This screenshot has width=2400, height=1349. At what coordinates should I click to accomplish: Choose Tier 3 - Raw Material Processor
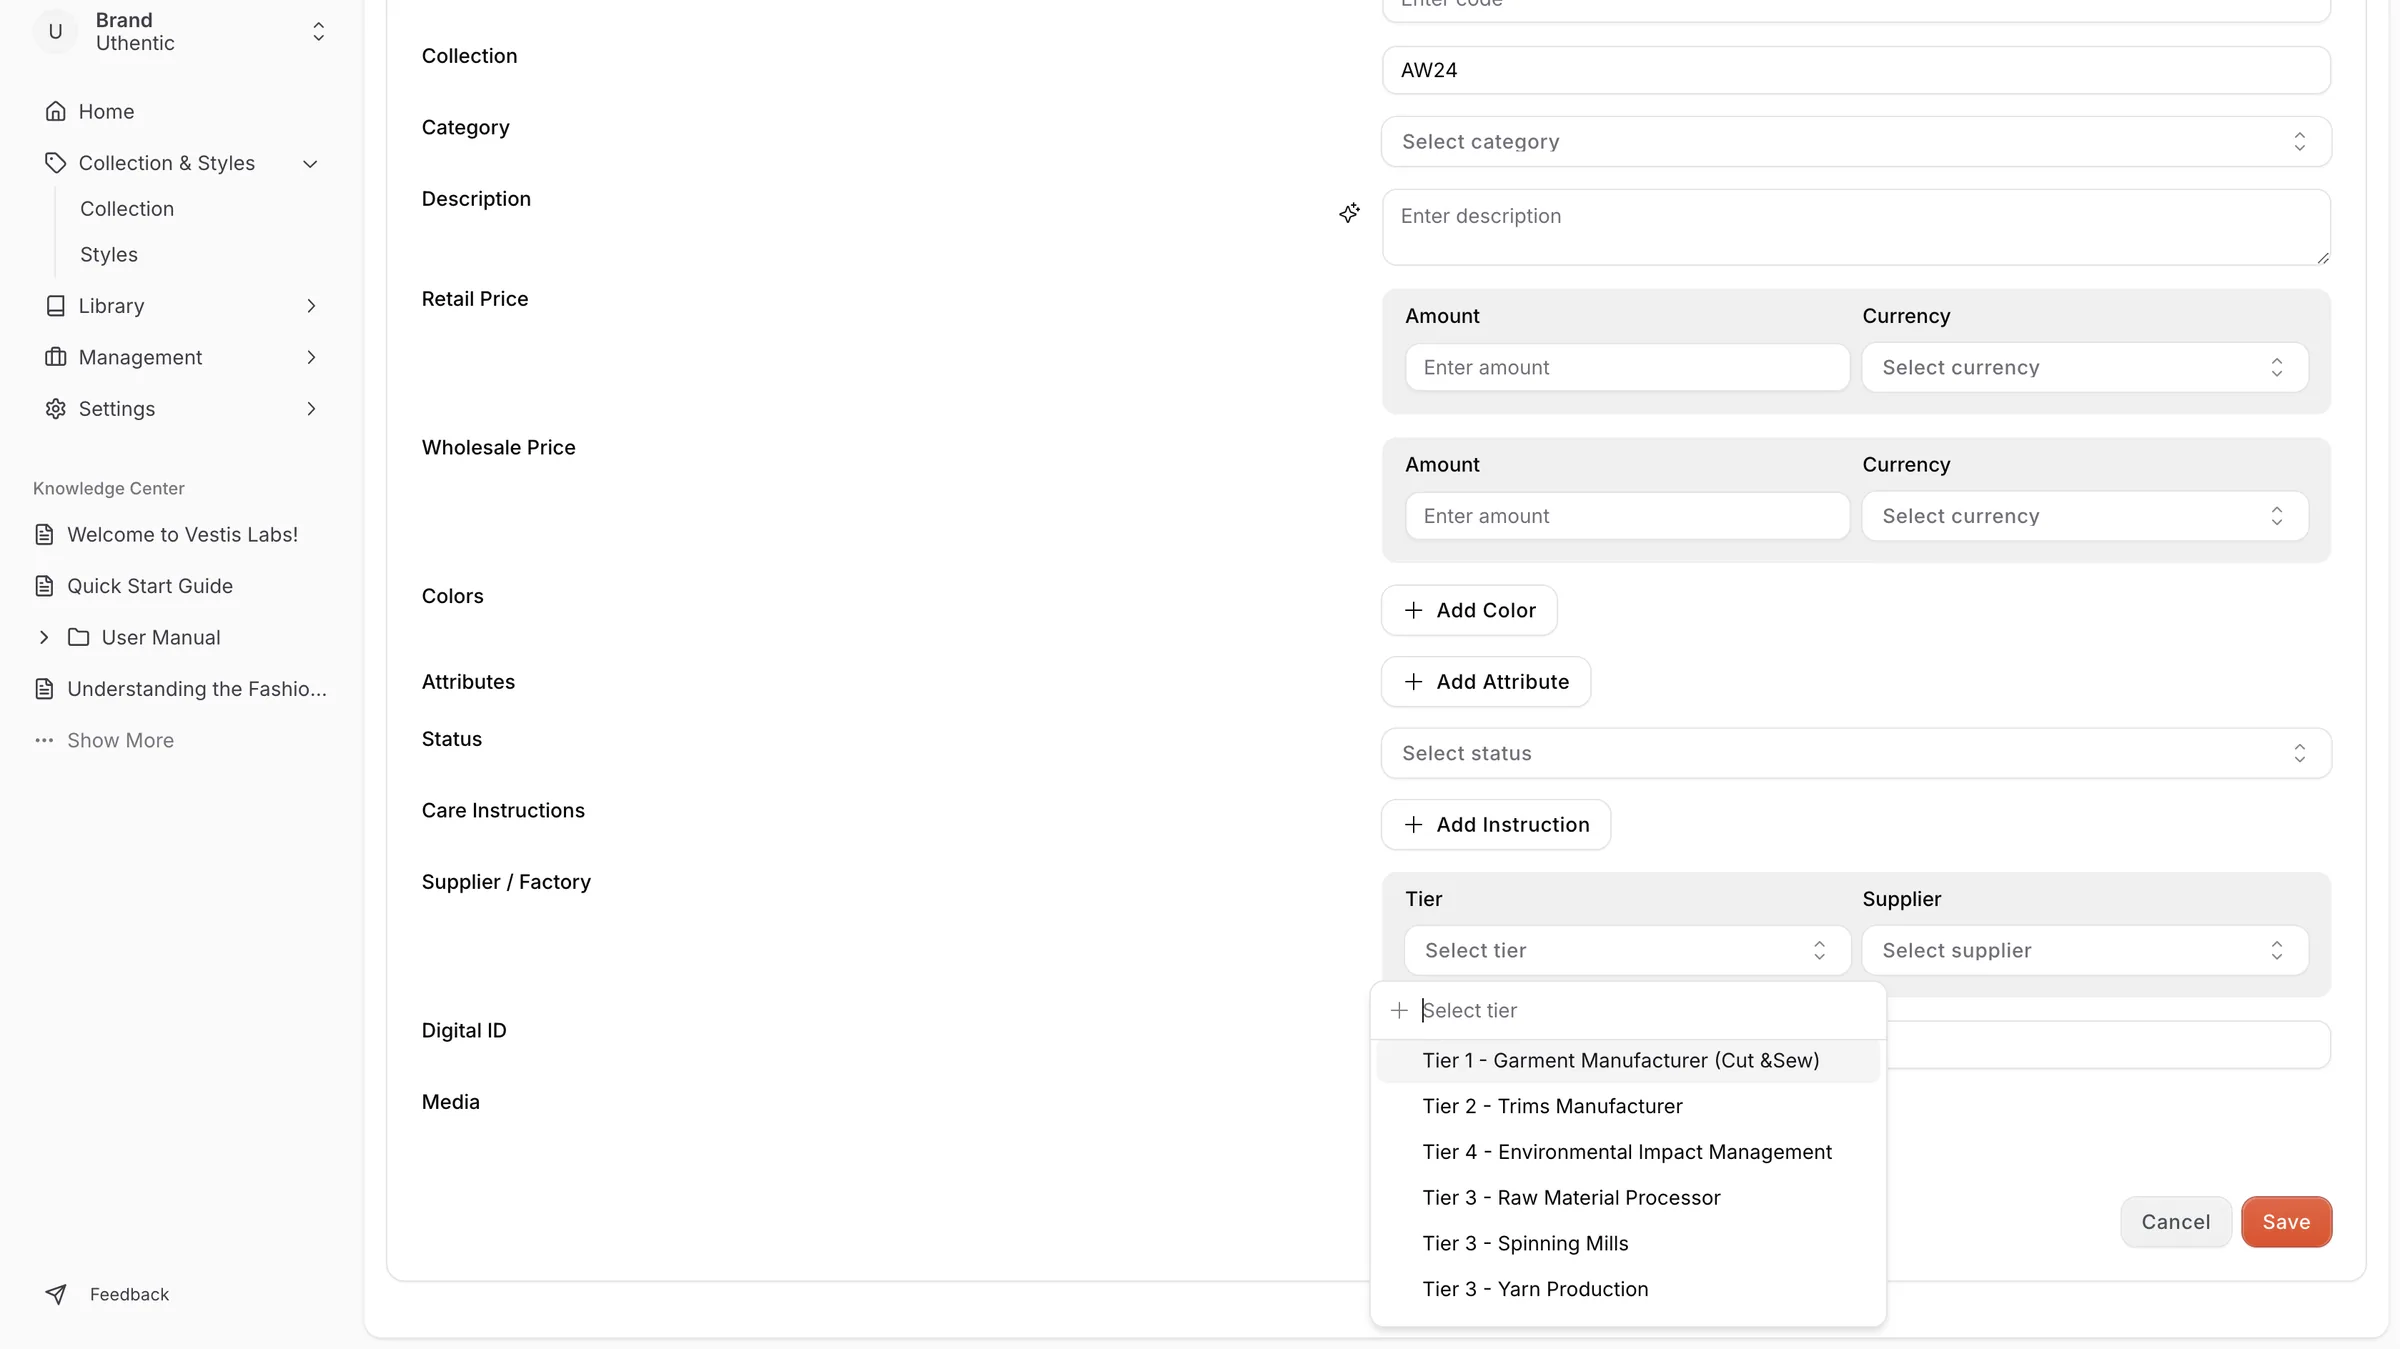click(1628, 1198)
